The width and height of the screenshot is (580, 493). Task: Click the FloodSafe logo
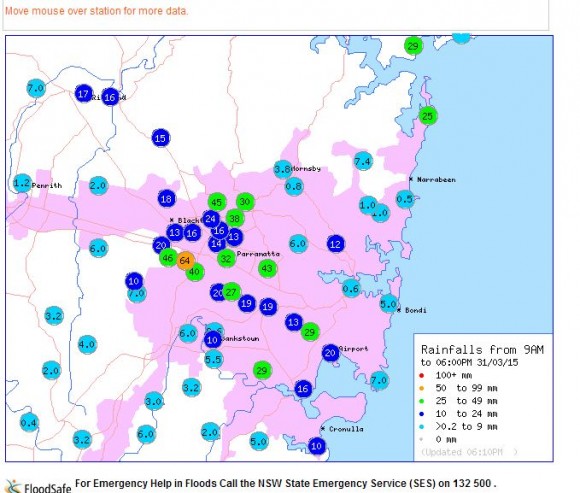pyautogui.click(x=38, y=486)
